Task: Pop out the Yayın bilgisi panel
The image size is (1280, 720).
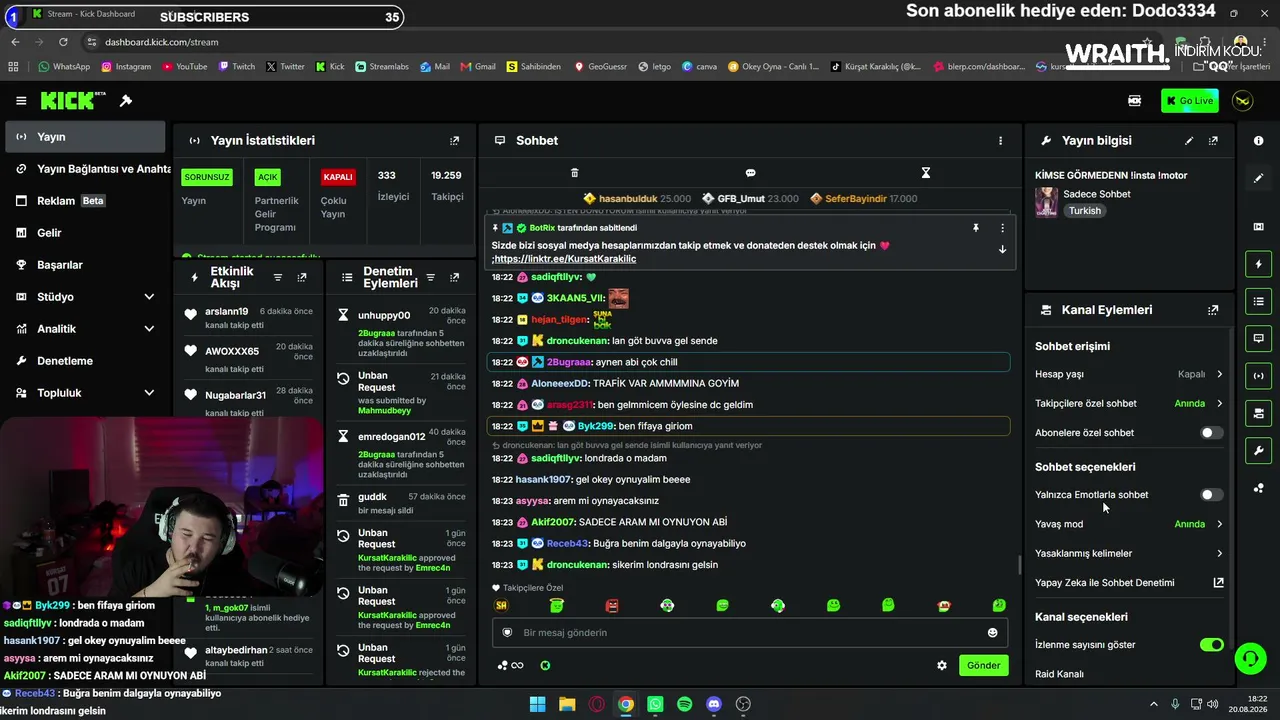Action: coord(1213,141)
